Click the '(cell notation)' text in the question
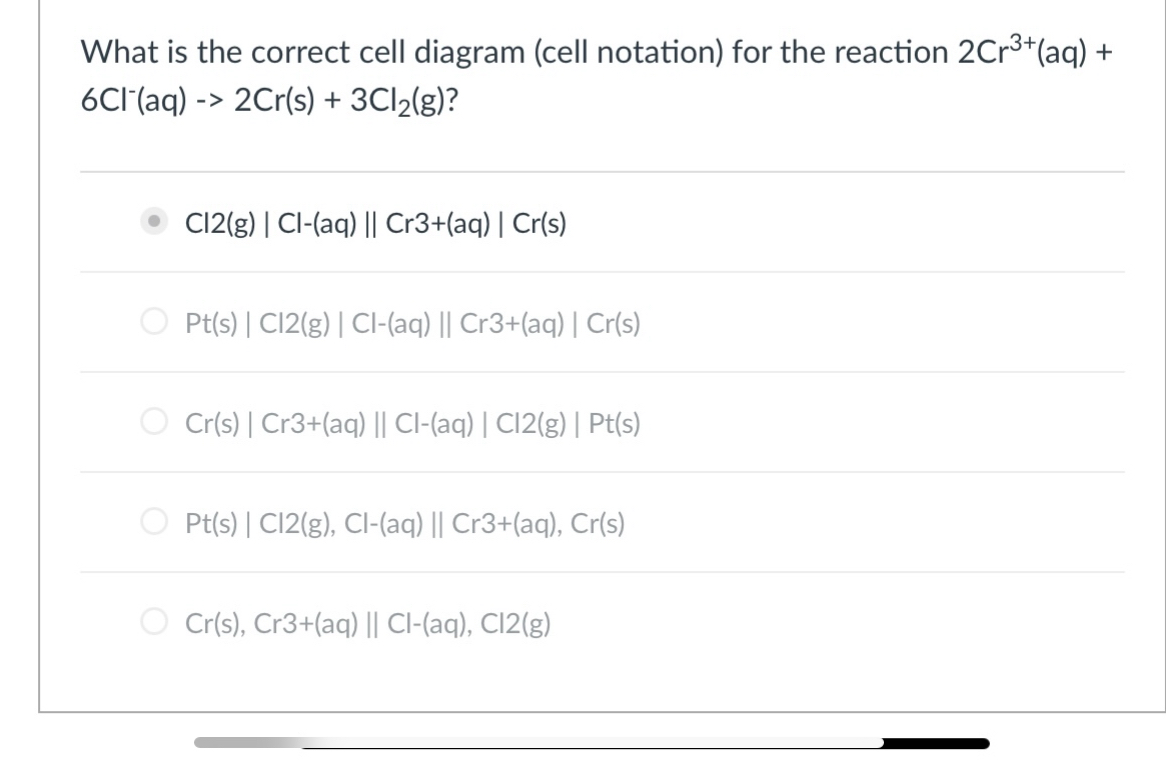The width and height of the screenshot is (1166, 763). pos(628,52)
